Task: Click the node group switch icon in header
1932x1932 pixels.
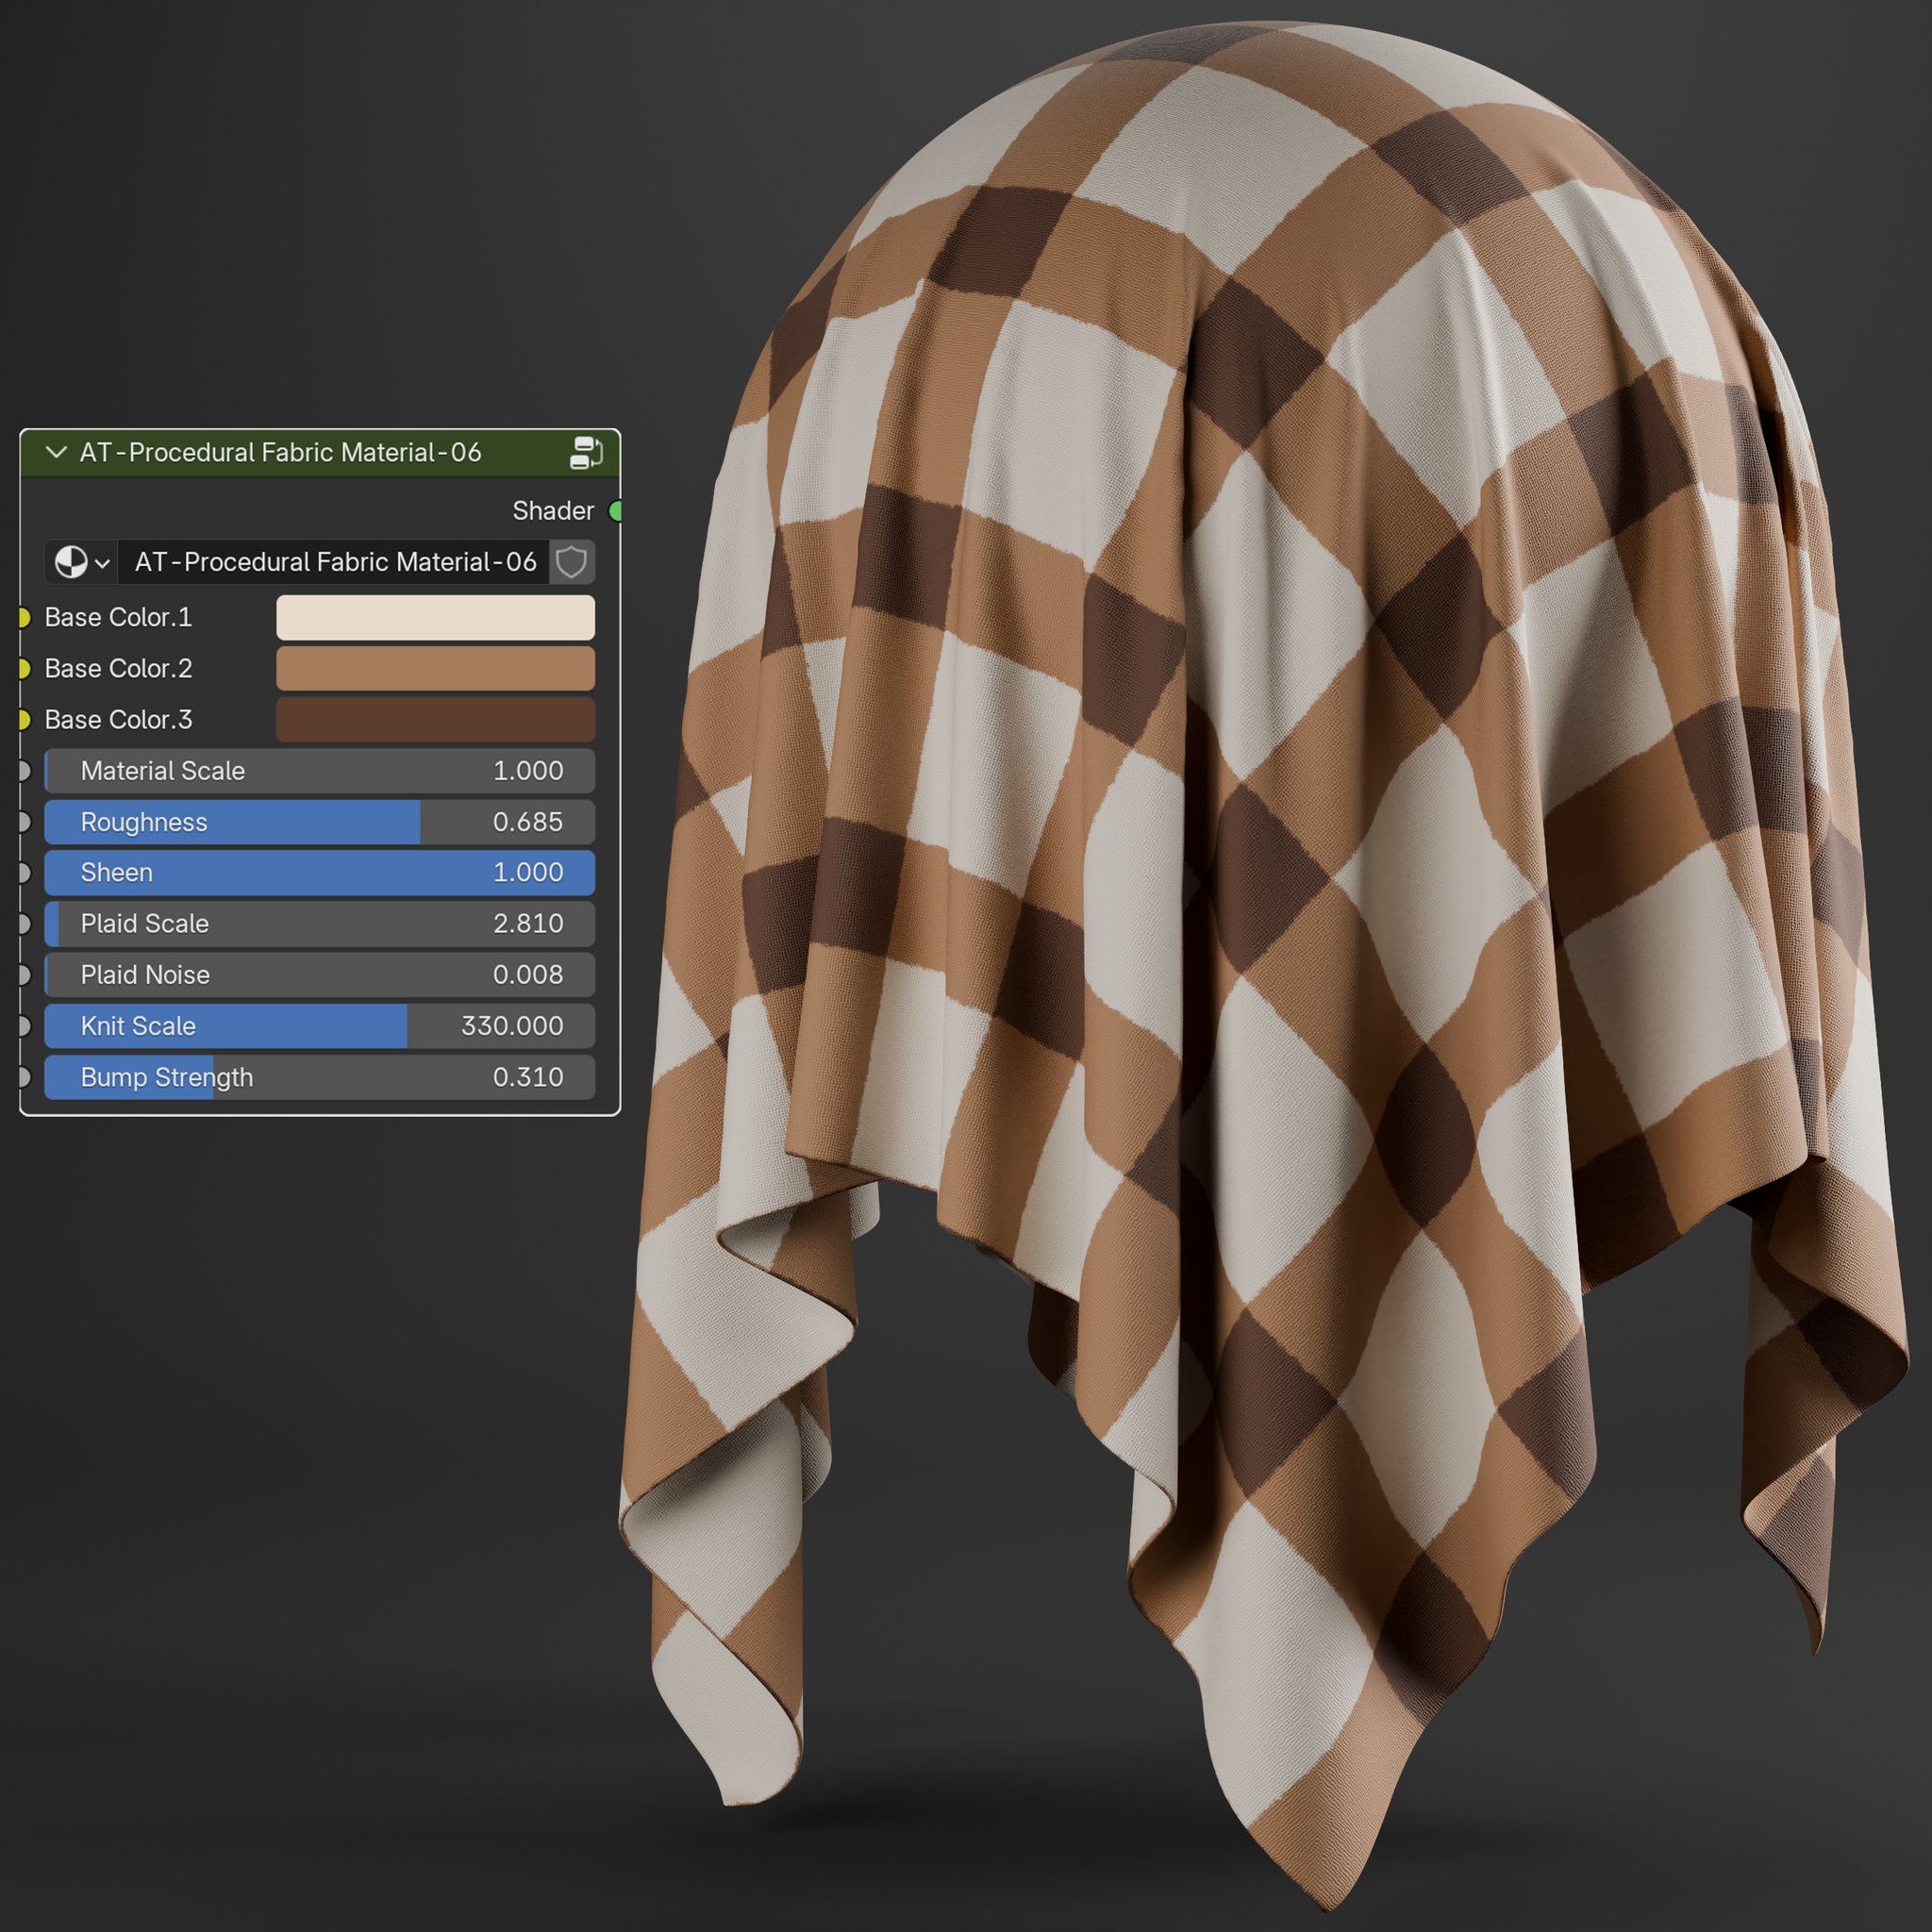Action: (588, 452)
